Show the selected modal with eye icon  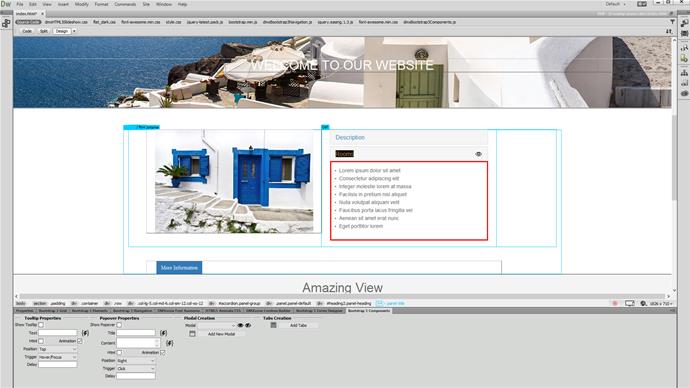[x=240, y=326]
